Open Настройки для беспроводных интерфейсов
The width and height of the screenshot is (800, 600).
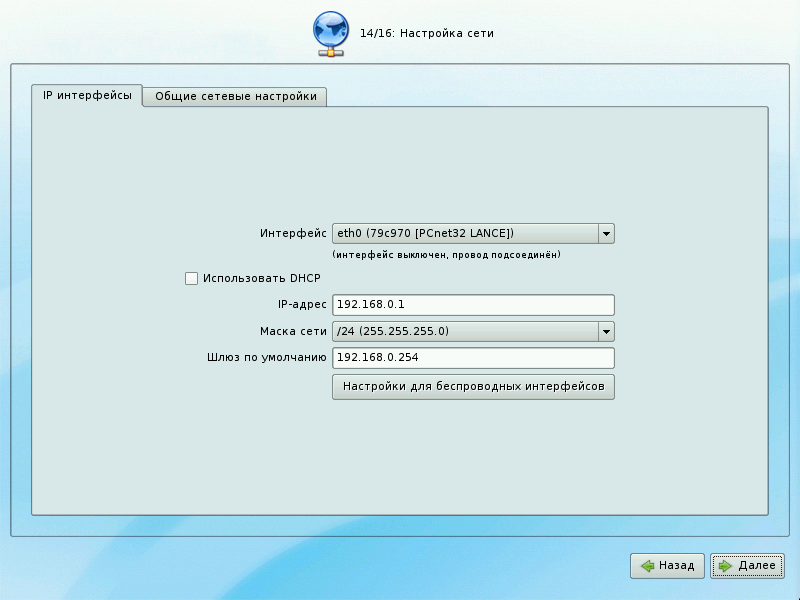(x=473, y=386)
